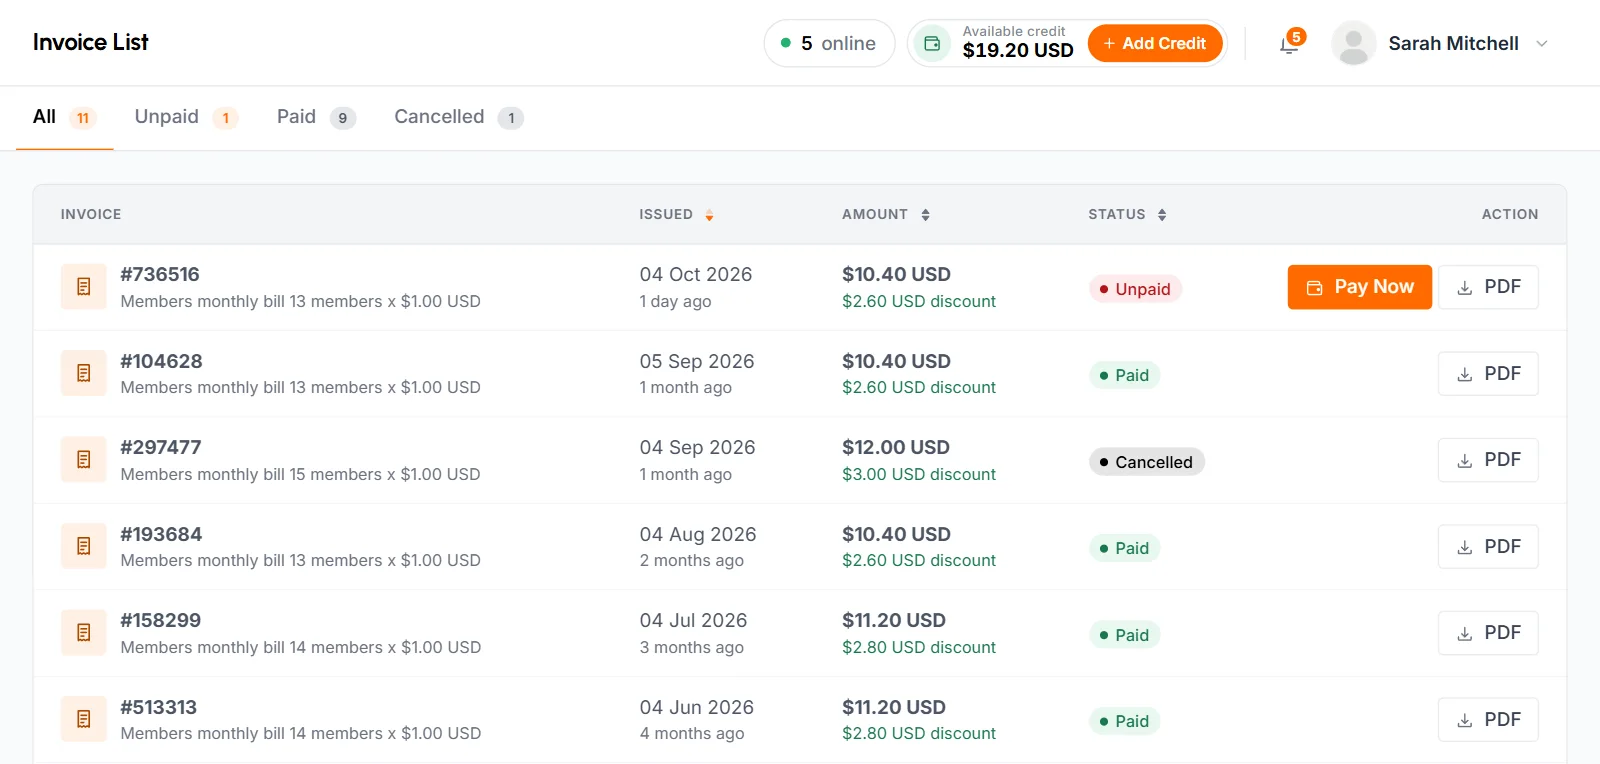1600x764 pixels.
Task: Switch to the Paid tab
Action: click(316, 117)
